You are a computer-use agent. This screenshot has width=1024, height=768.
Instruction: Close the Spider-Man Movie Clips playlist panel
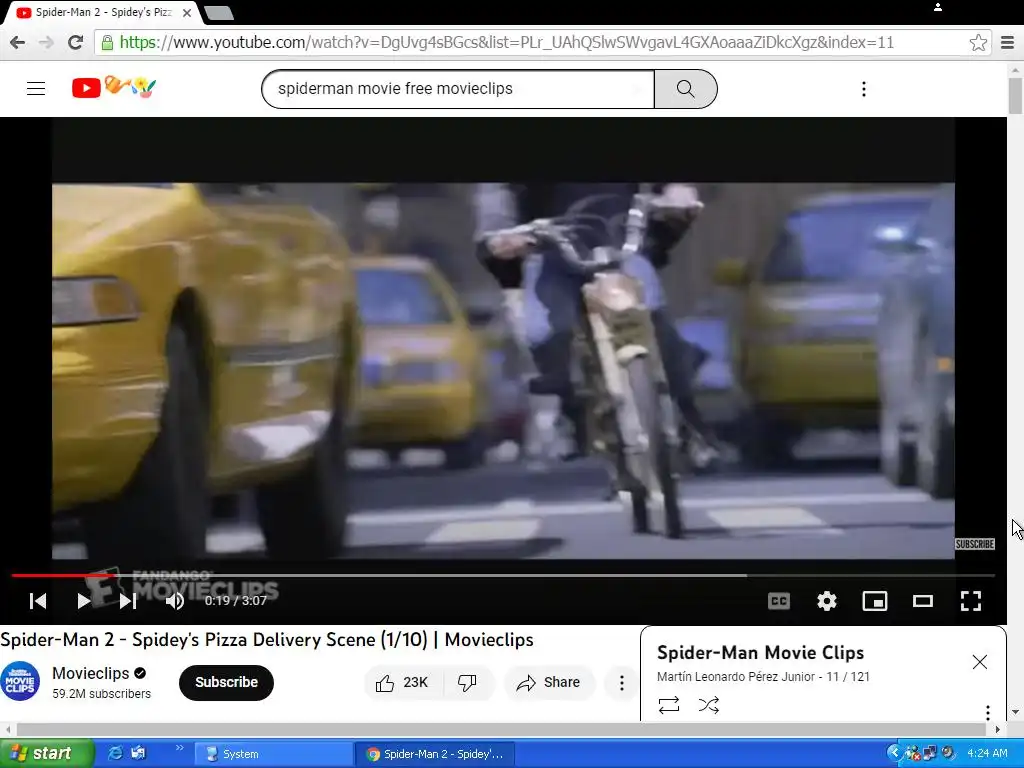pos(980,662)
